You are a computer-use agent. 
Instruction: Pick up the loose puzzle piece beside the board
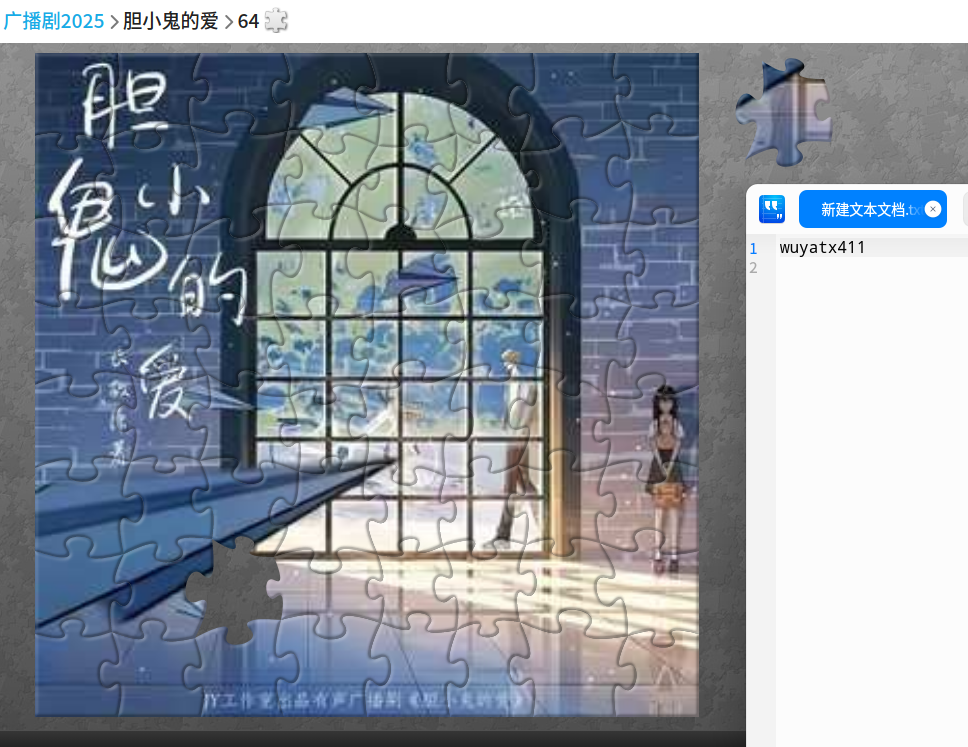pyautogui.click(x=785, y=112)
